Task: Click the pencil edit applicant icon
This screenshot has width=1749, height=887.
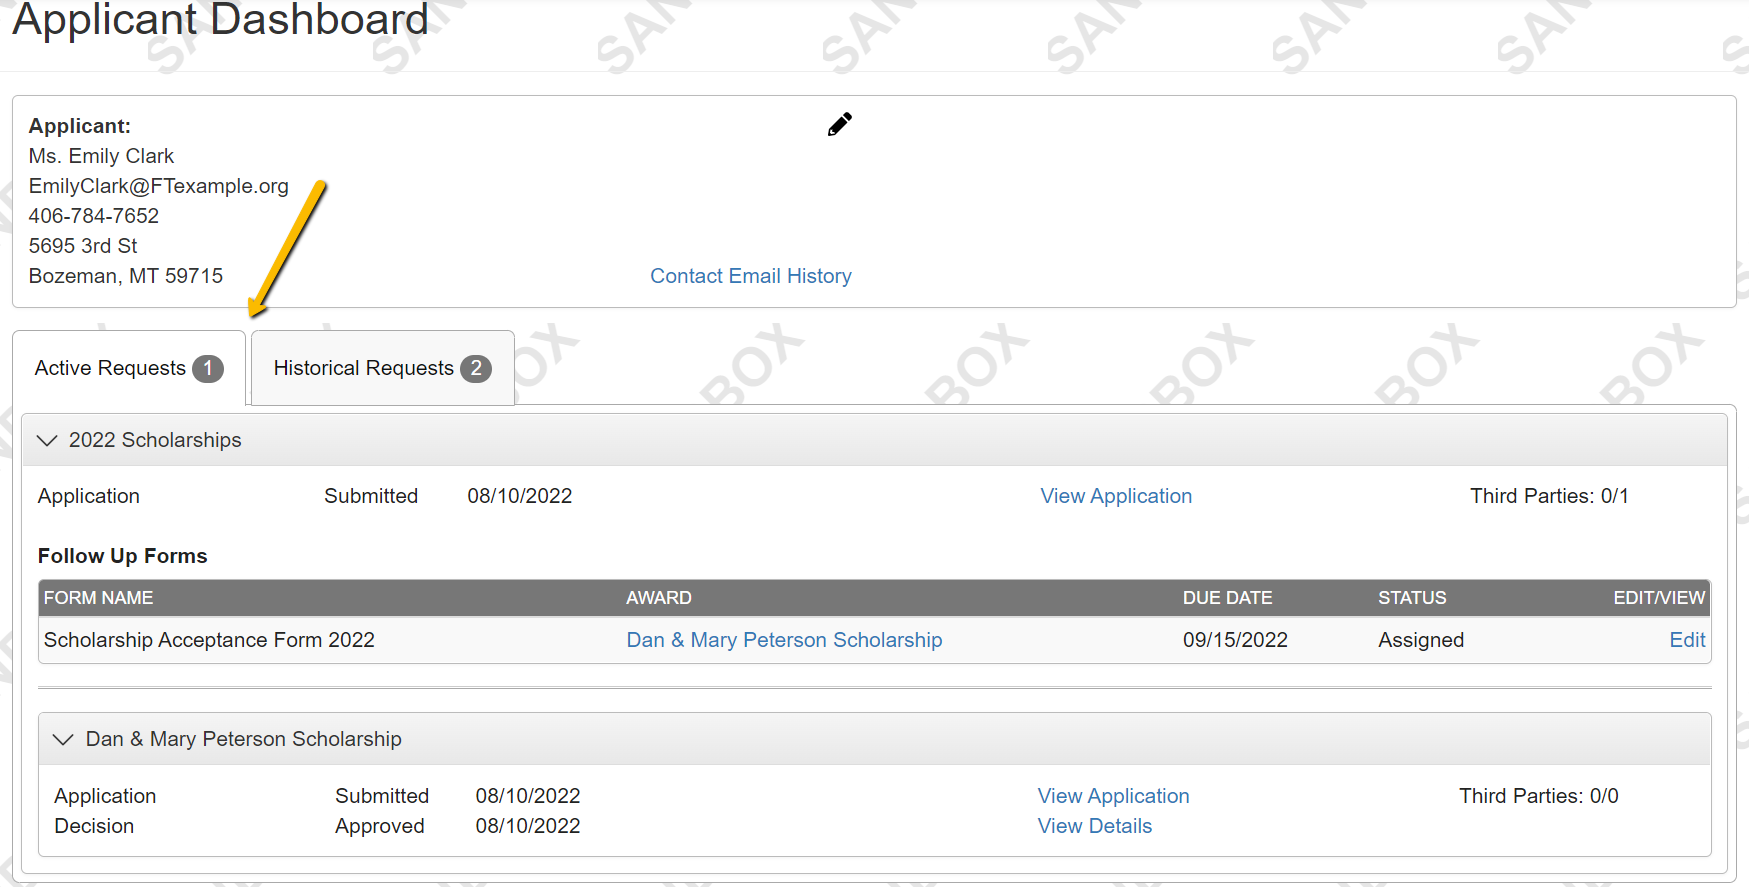Action: pyautogui.click(x=840, y=124)
